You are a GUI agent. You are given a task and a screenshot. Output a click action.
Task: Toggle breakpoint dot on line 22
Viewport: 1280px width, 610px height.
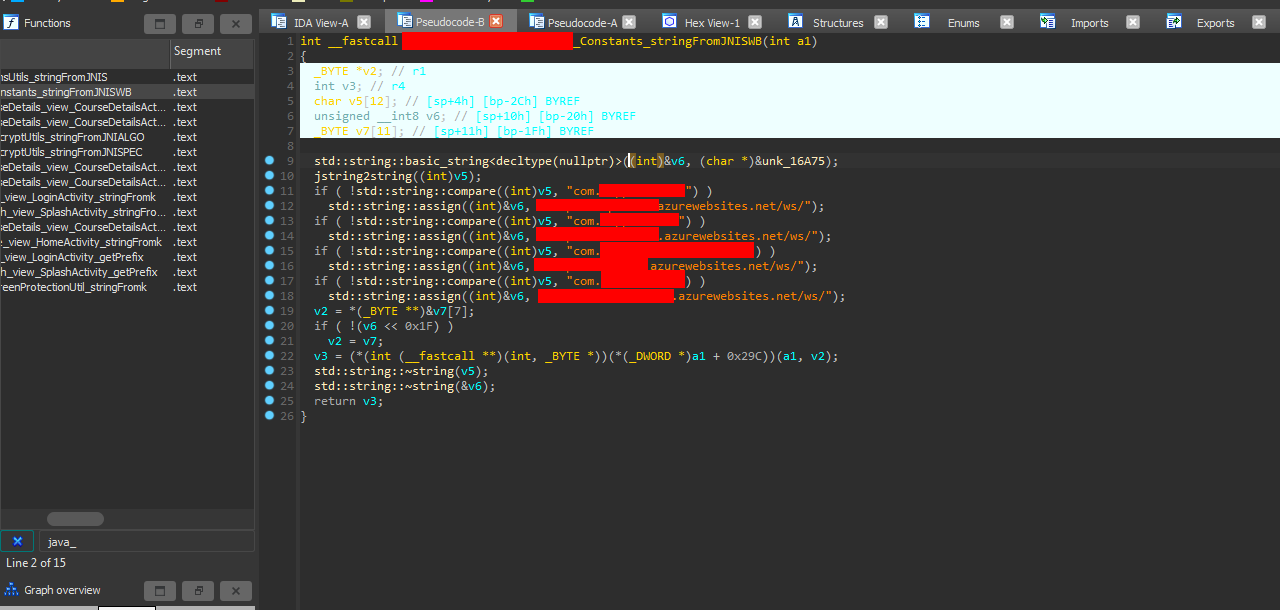269,356
